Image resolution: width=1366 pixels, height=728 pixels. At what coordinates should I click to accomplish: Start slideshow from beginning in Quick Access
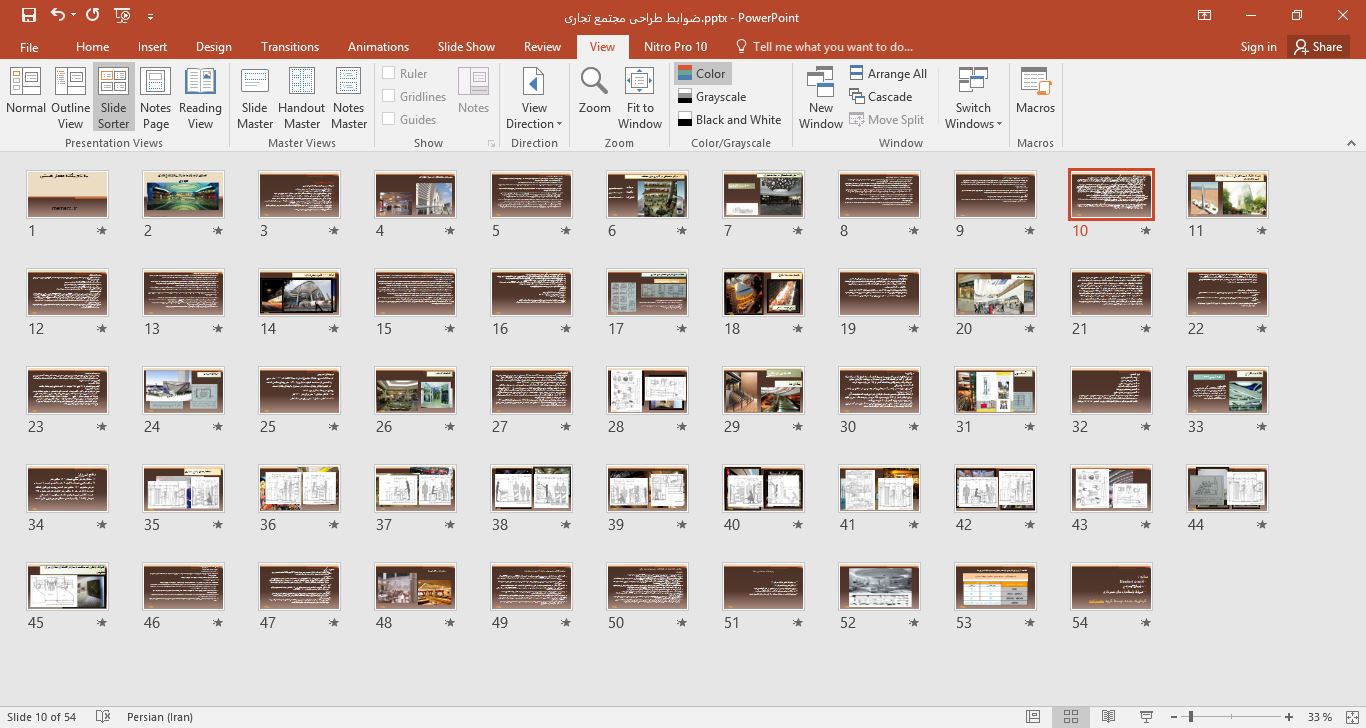(122, 16)
